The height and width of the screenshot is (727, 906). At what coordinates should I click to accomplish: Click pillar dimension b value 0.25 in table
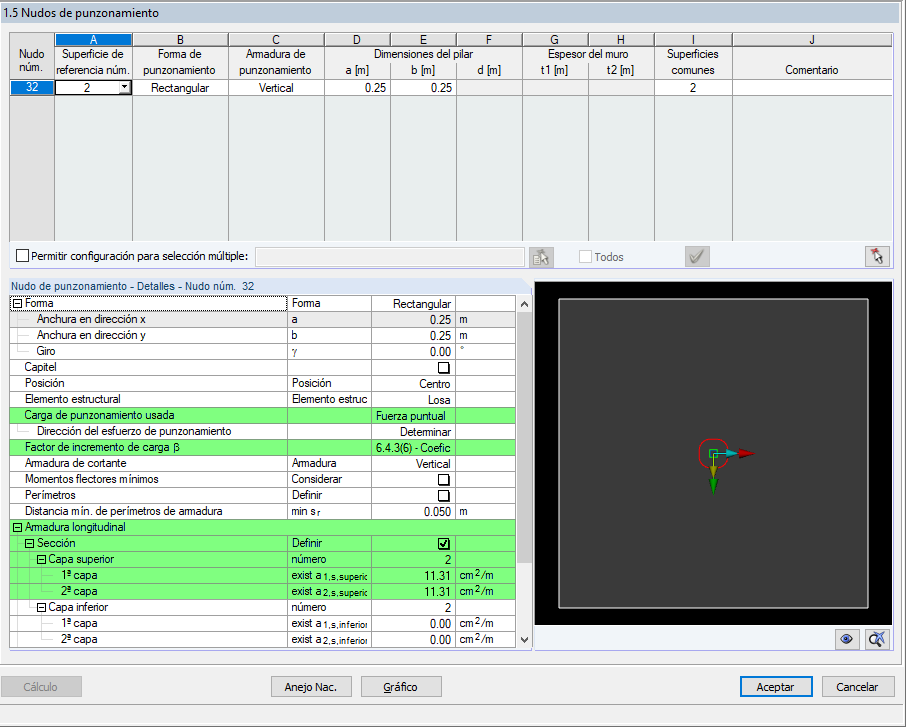[x=424, y=88]
